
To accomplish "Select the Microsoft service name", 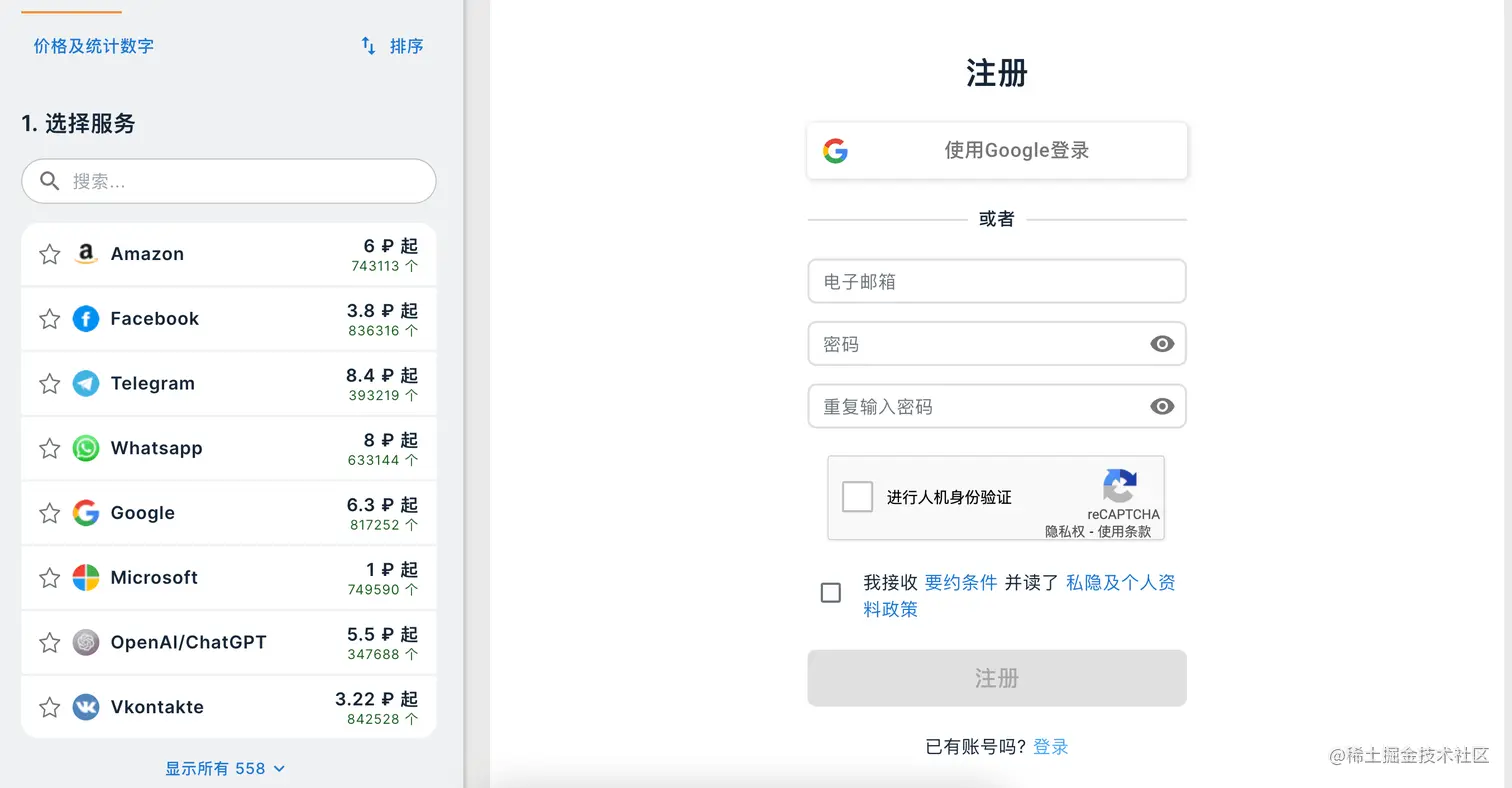I will point(155,578).
